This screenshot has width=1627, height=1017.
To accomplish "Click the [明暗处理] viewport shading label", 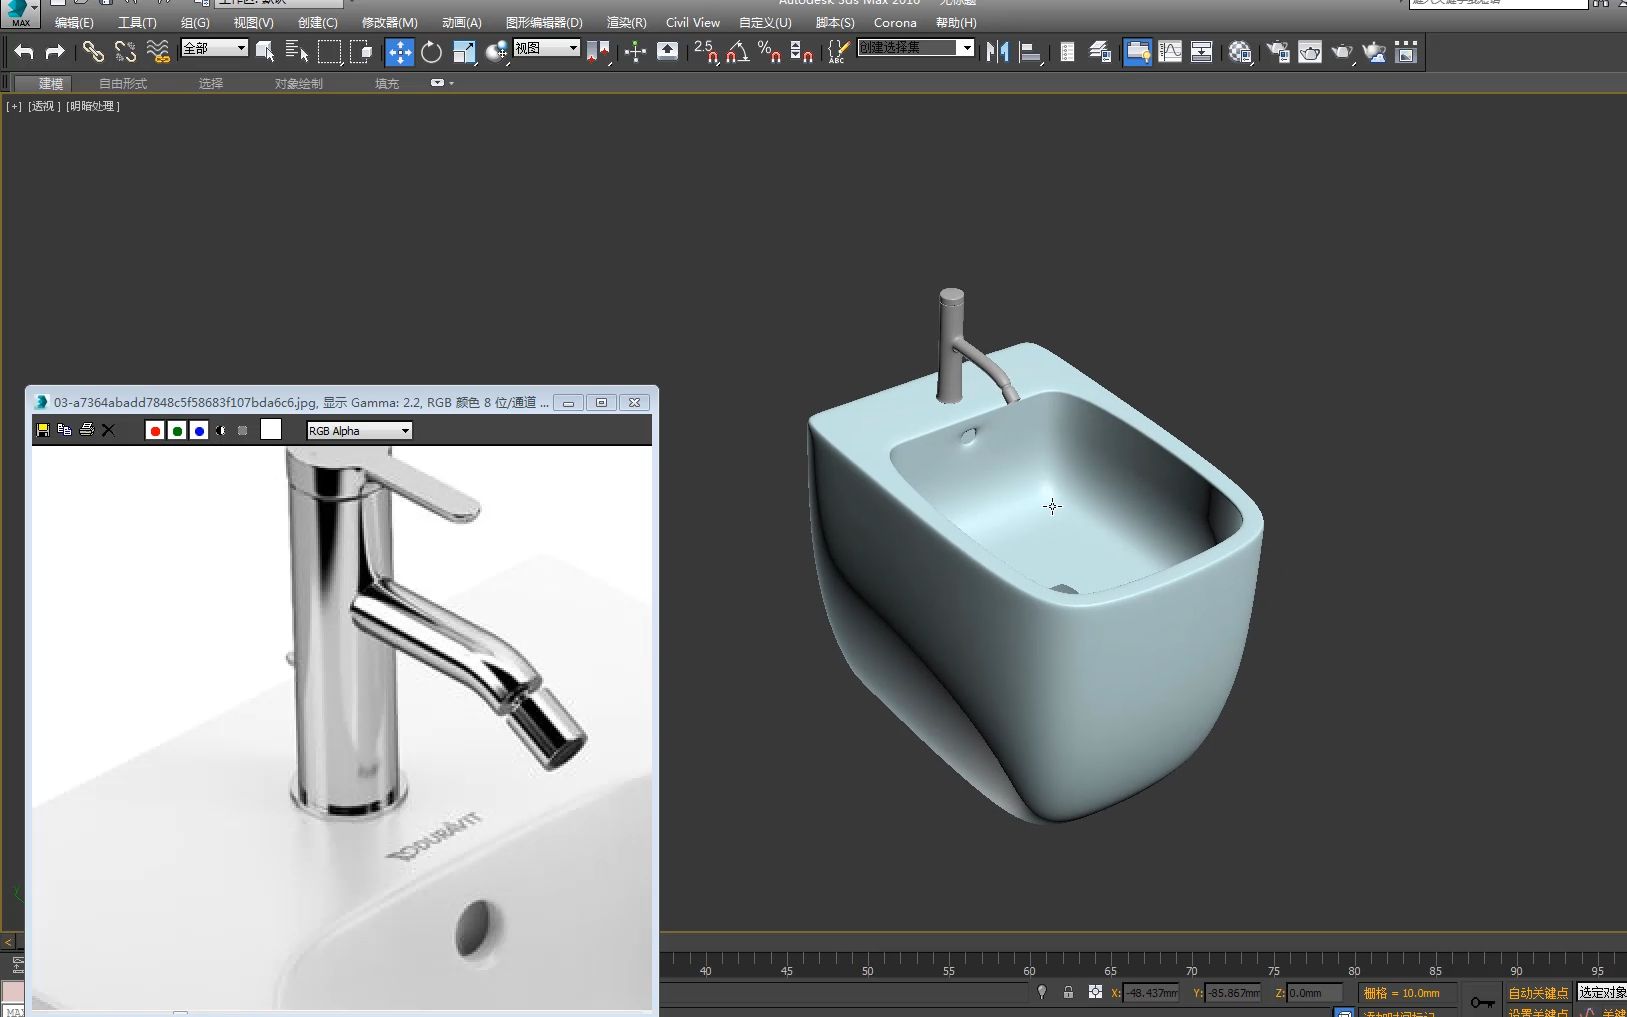I will point(93,106).
